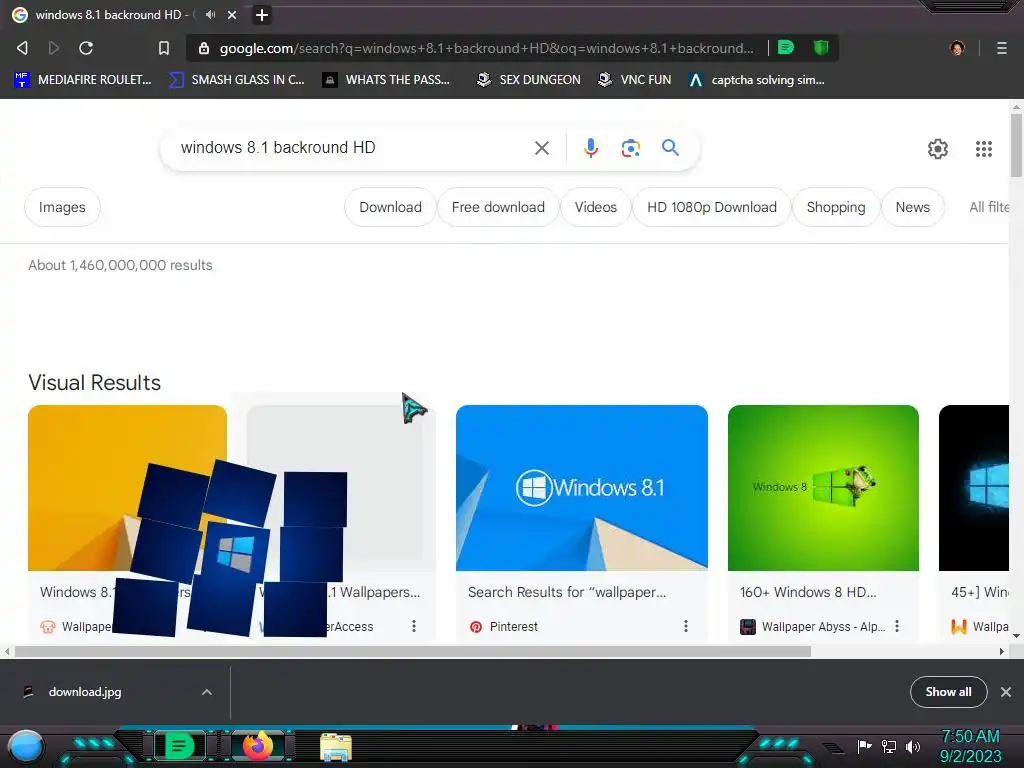Open the green chat extension icon in address bar
This screenshot has width=1024, height=768.
tap(786, 48)
